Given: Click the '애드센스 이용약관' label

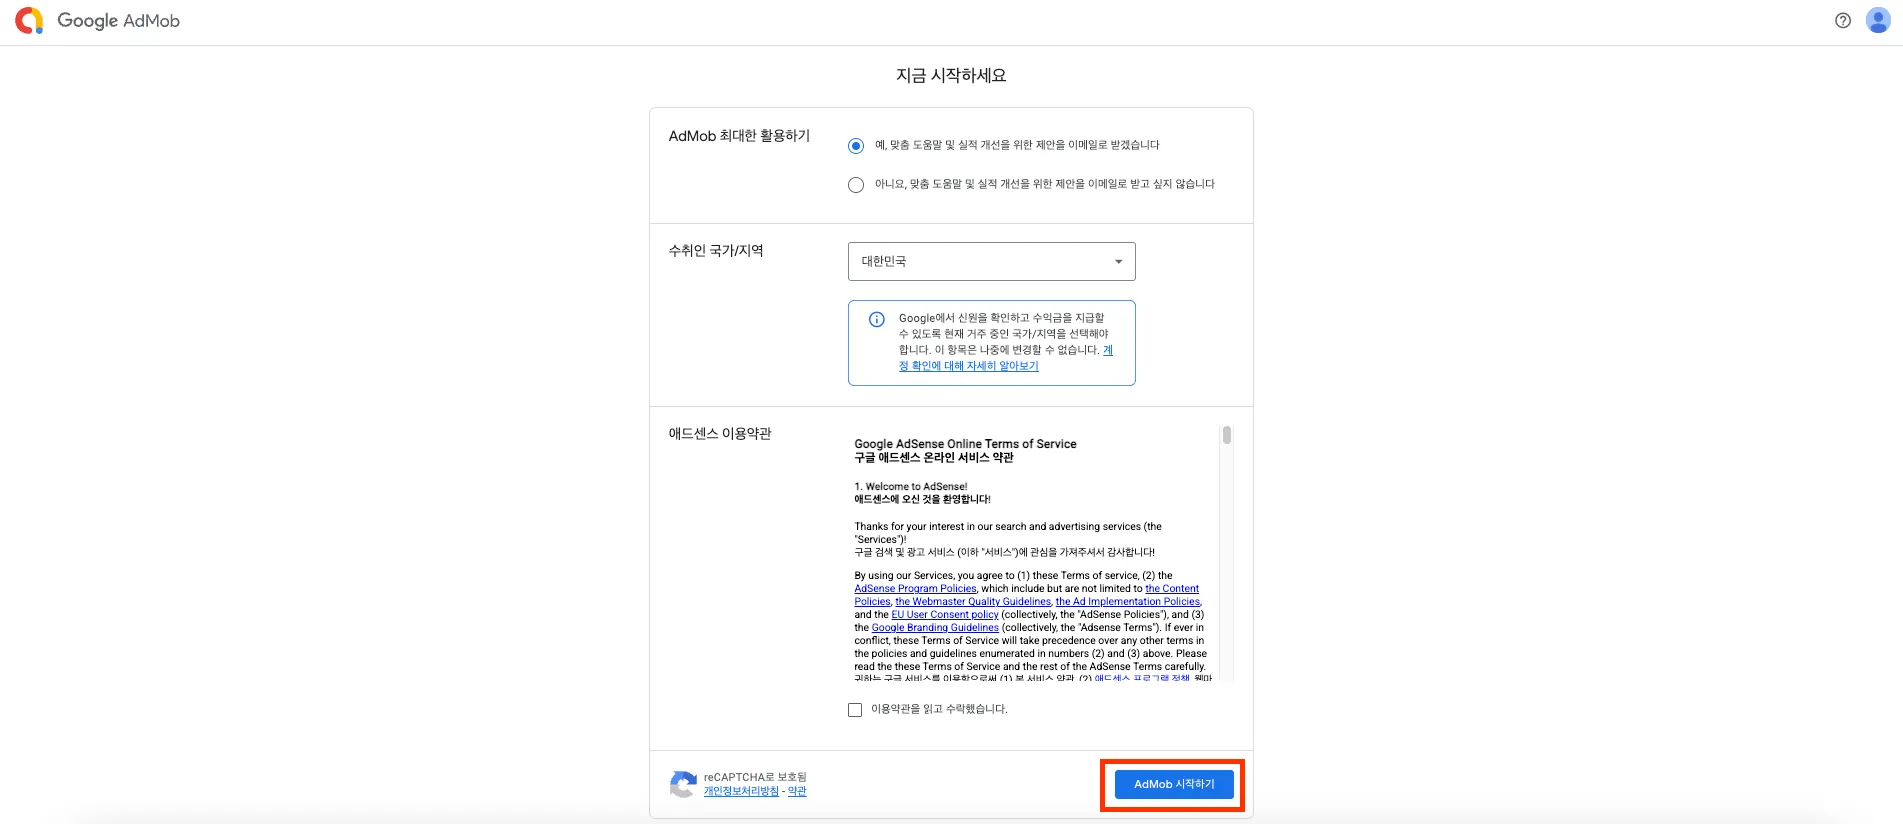Looking at the screenshot, I should (x=720, y=434).
